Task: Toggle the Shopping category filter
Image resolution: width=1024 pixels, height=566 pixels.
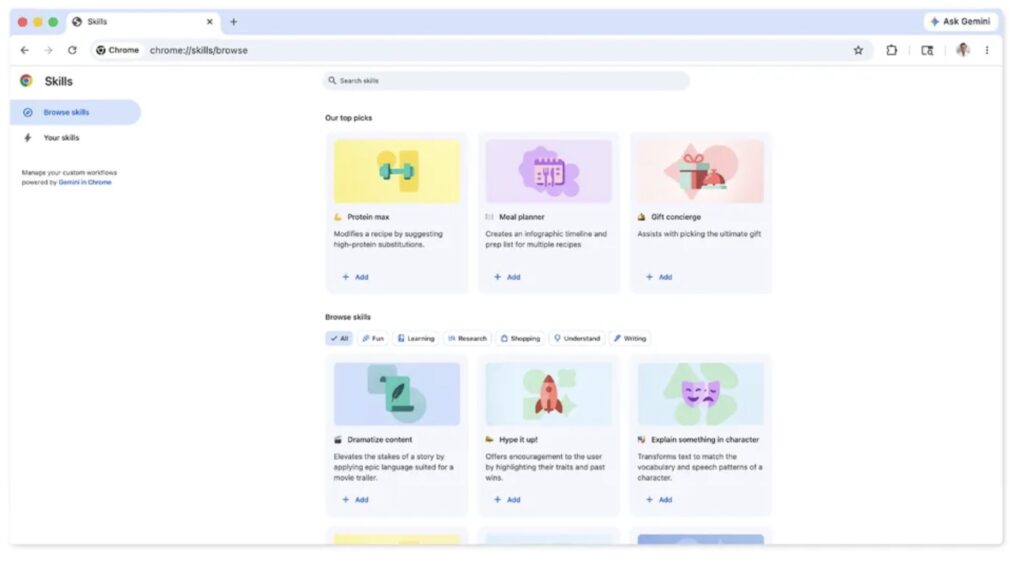Action: [x=520, y=338]
